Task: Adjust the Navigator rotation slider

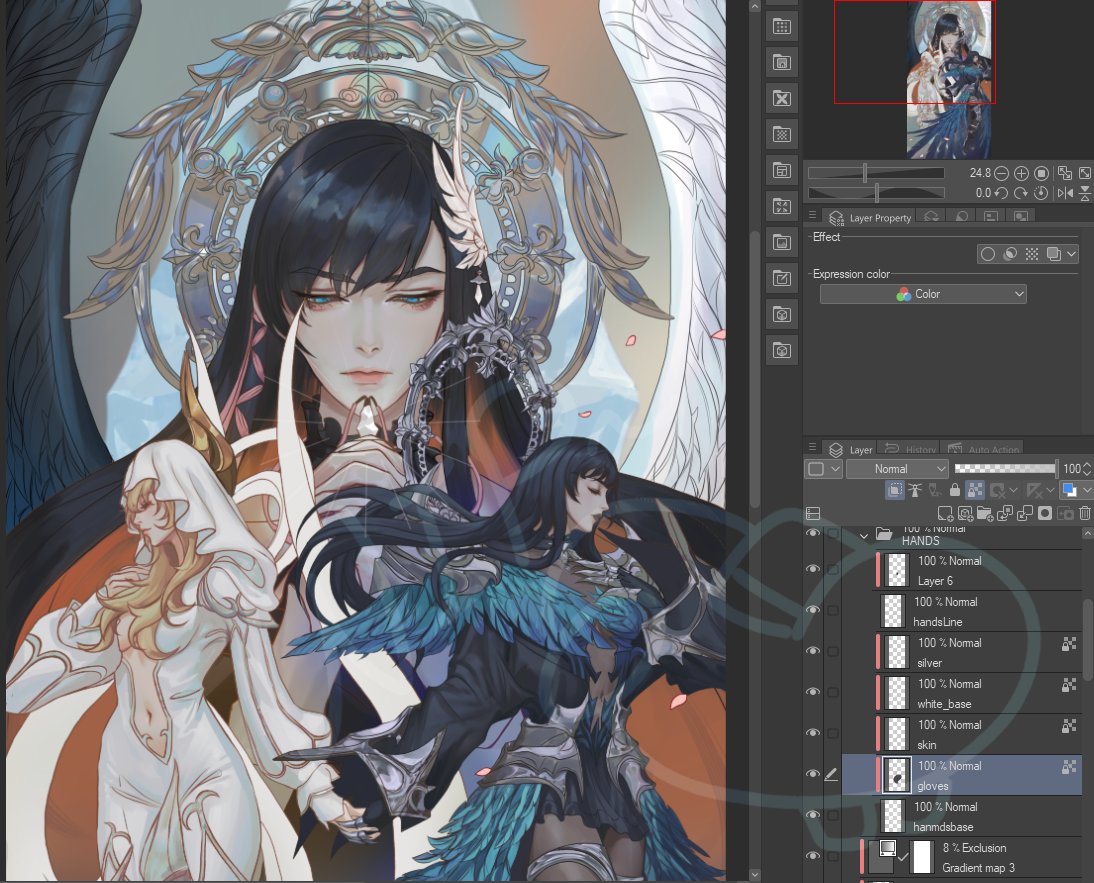Action: (x=876, y=193)
